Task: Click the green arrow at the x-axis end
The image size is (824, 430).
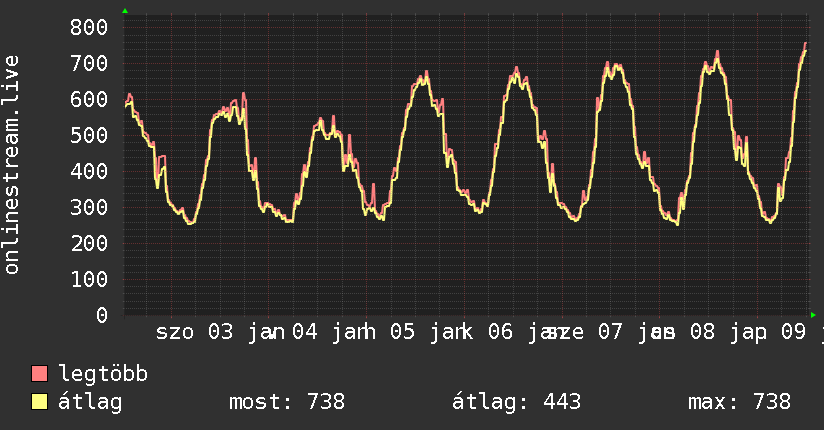Action: (813, 315)
